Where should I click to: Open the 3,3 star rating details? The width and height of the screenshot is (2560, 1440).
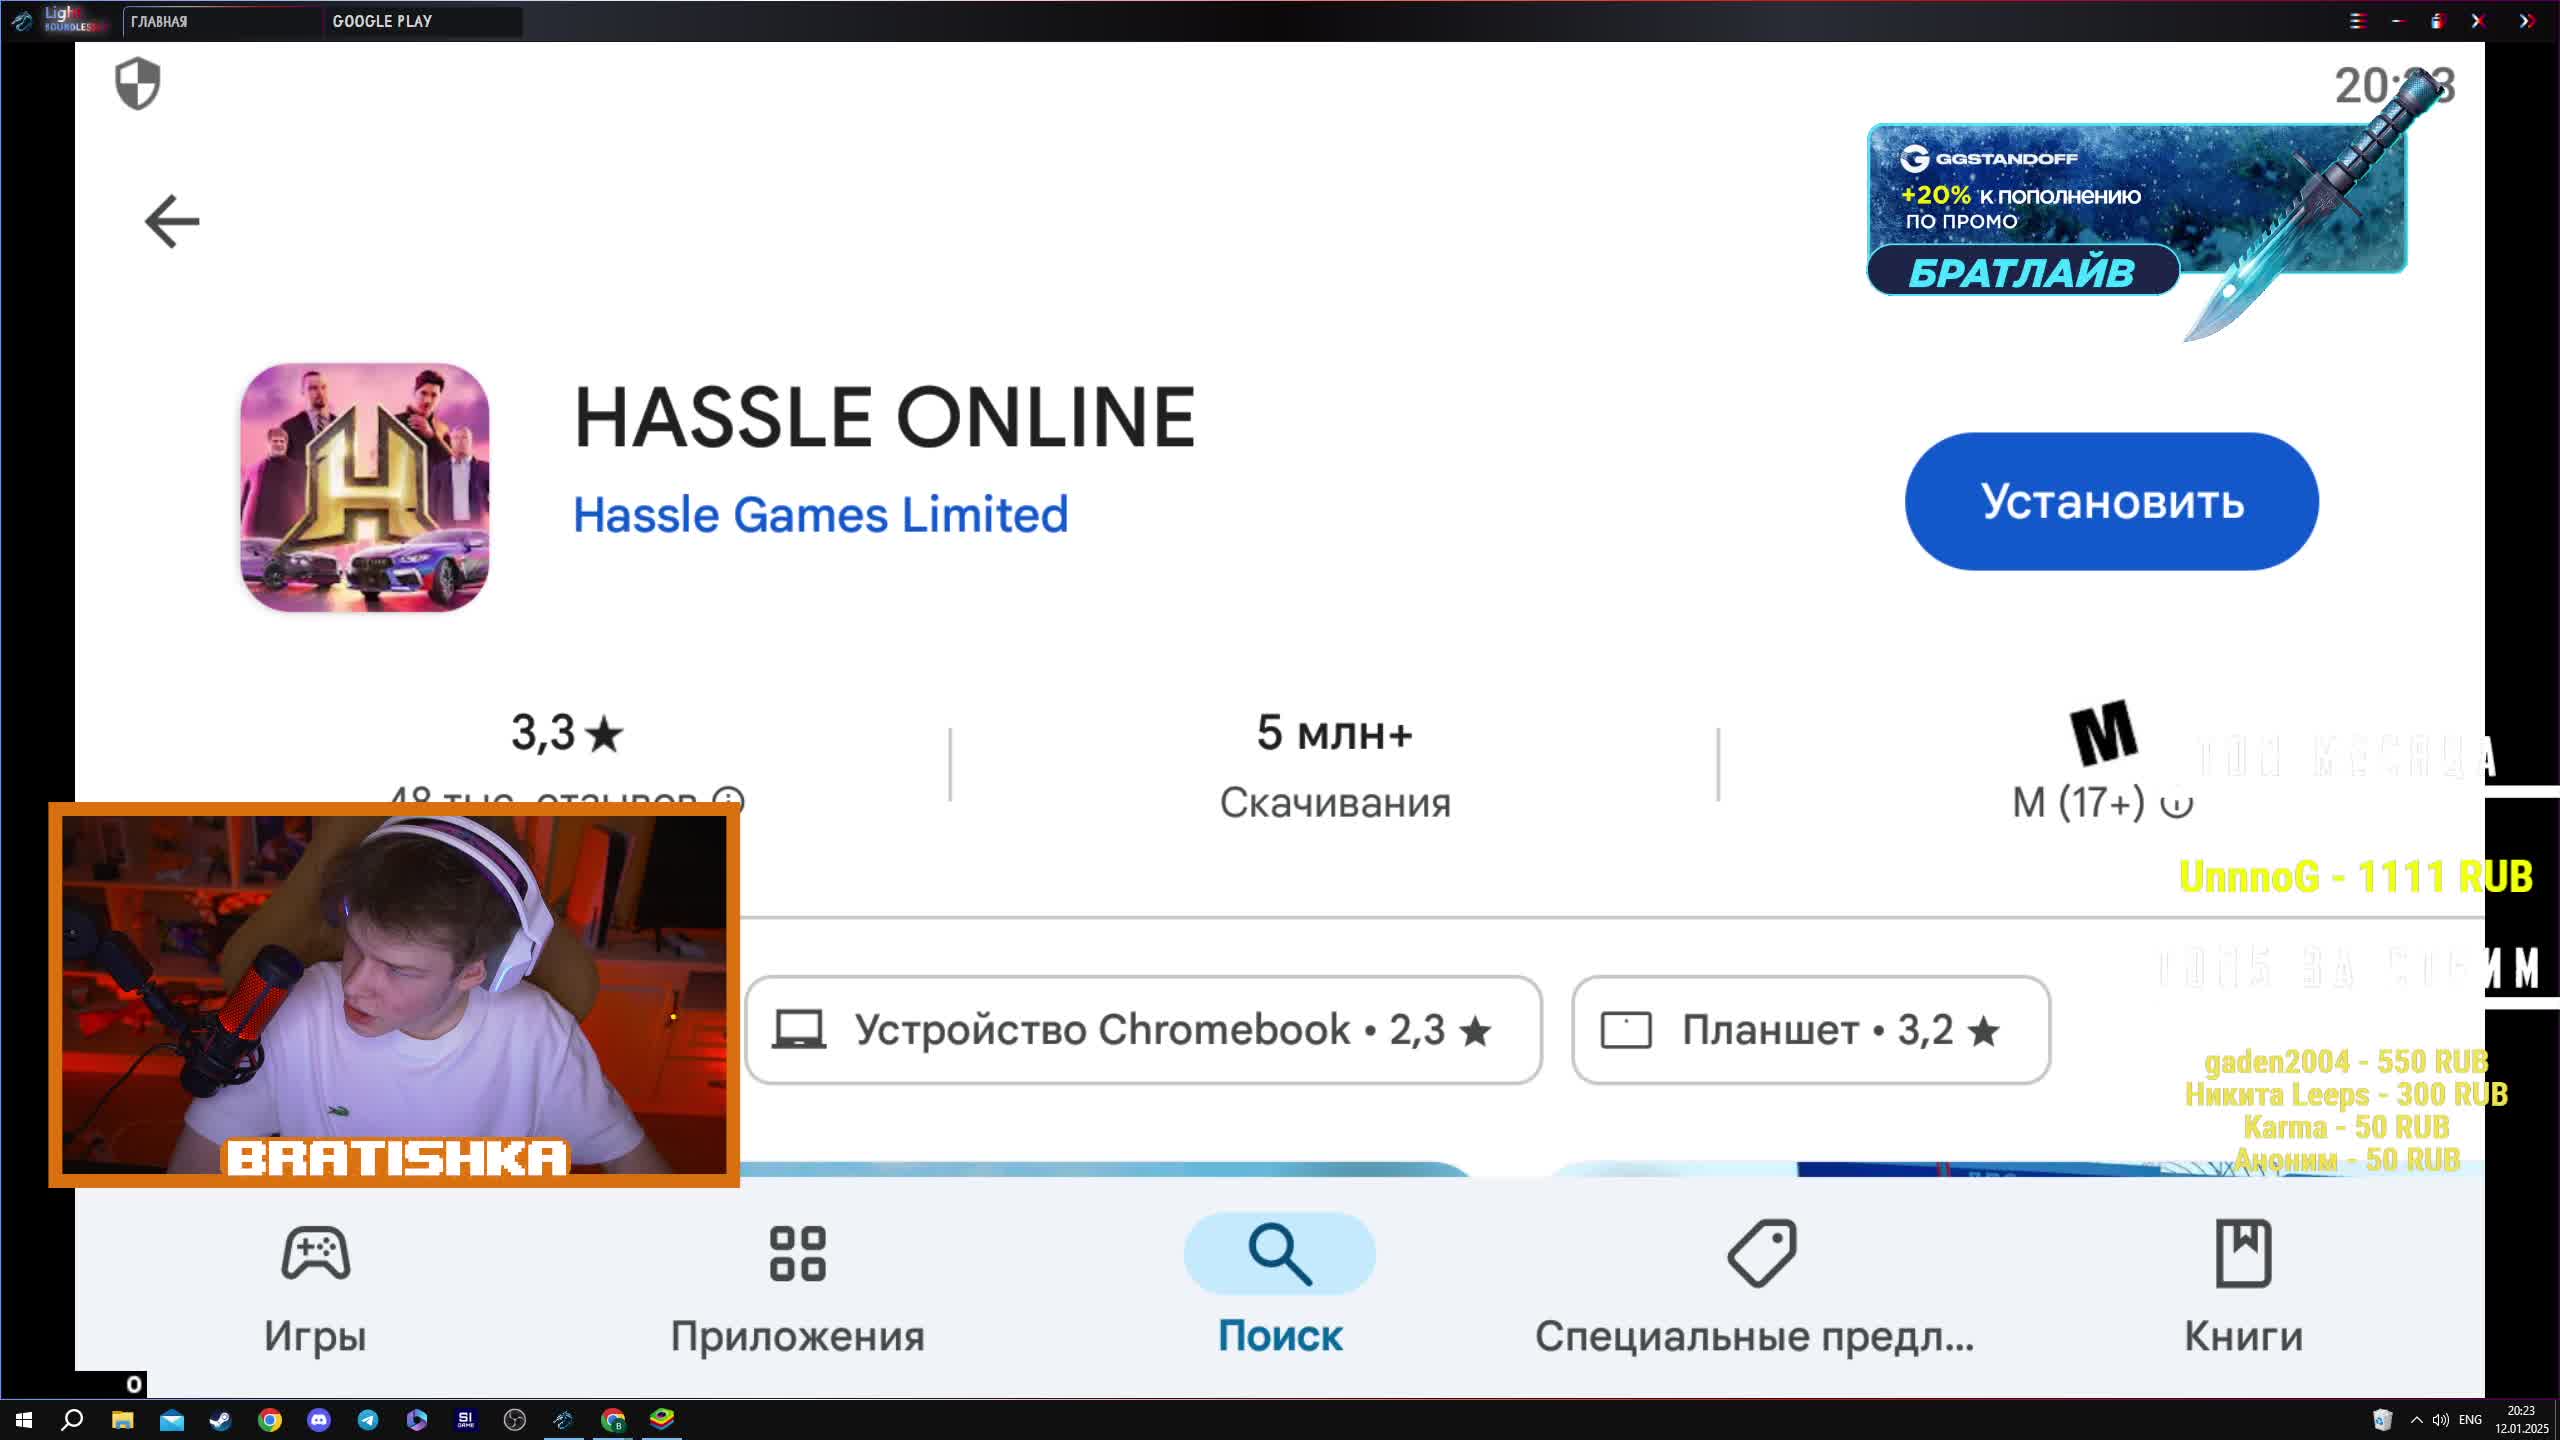click(x=566, y=732)
